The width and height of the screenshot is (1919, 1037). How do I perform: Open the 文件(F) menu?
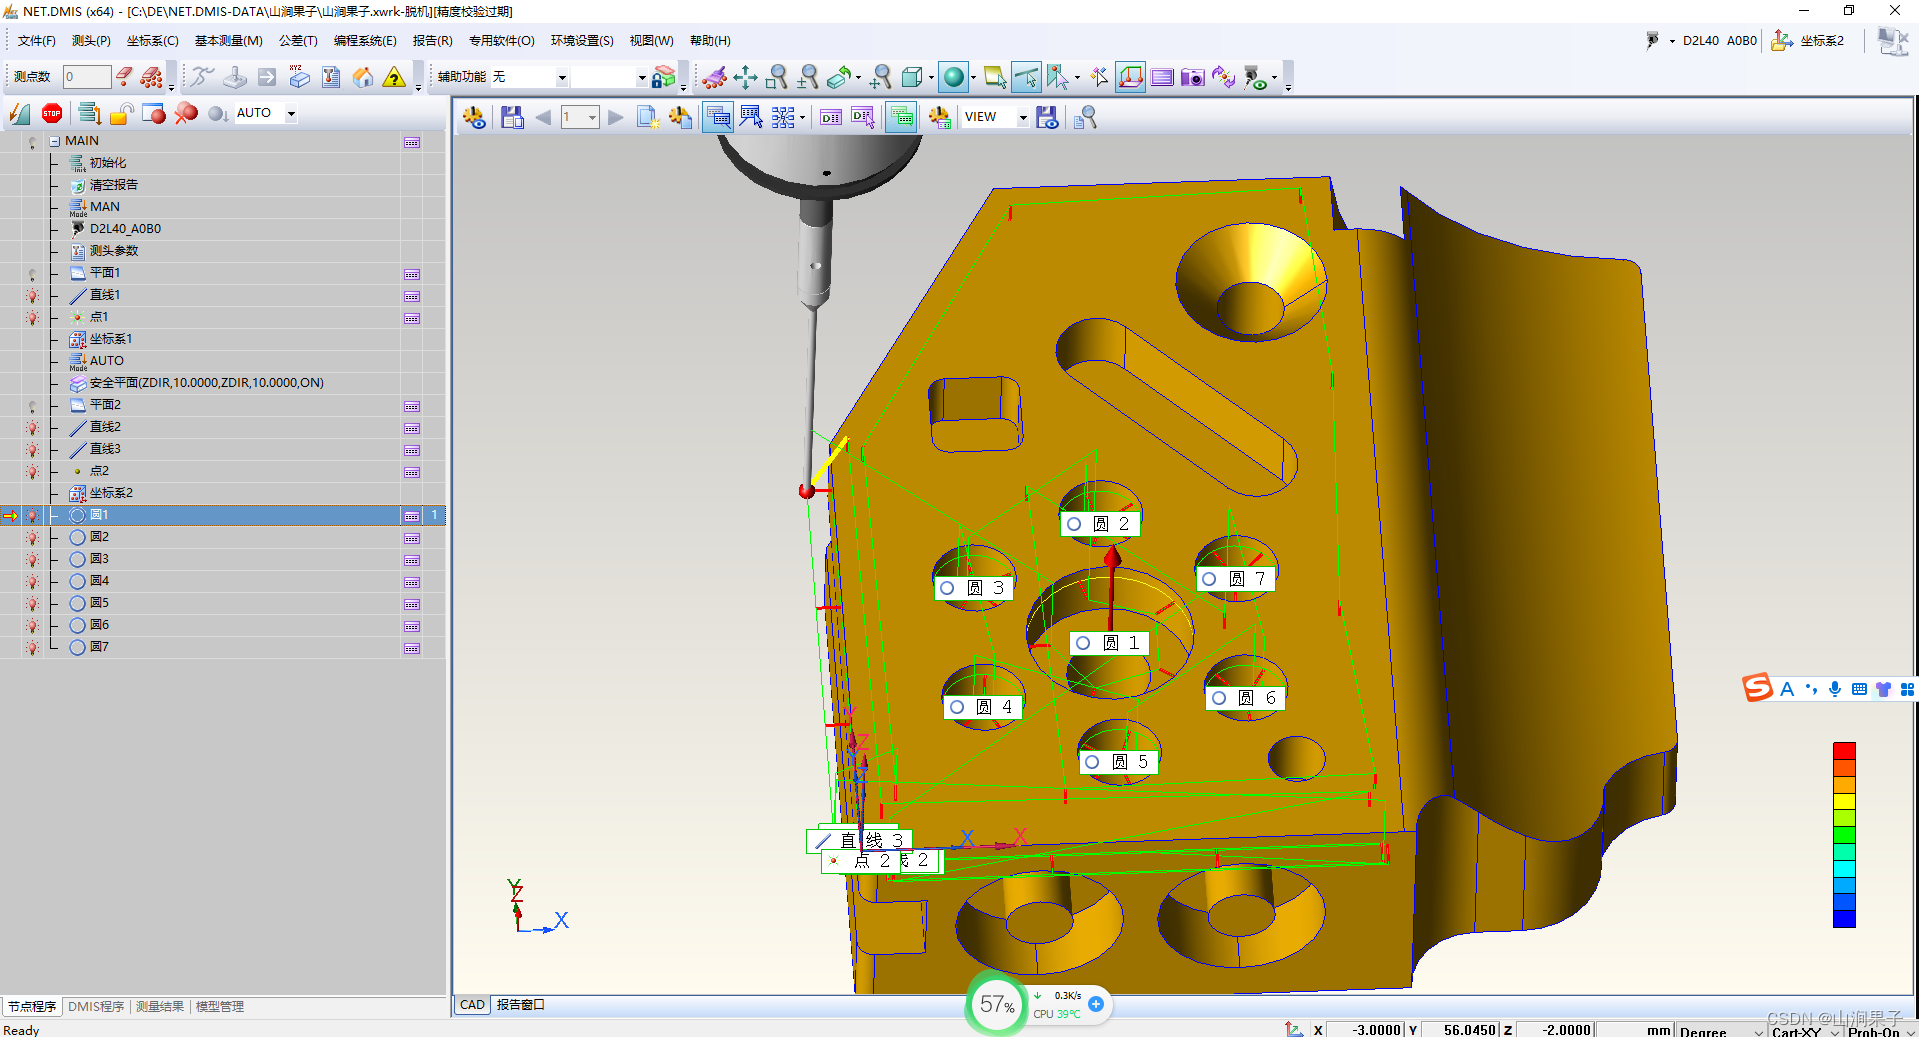pos(37,41)
